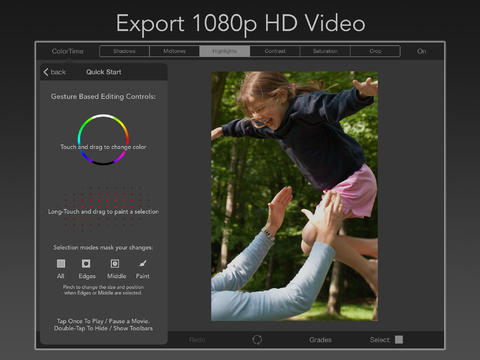This screenshot has height=360, width=480.
Task: Select the Paint brush selection icon
Action: tap(142, 263)
